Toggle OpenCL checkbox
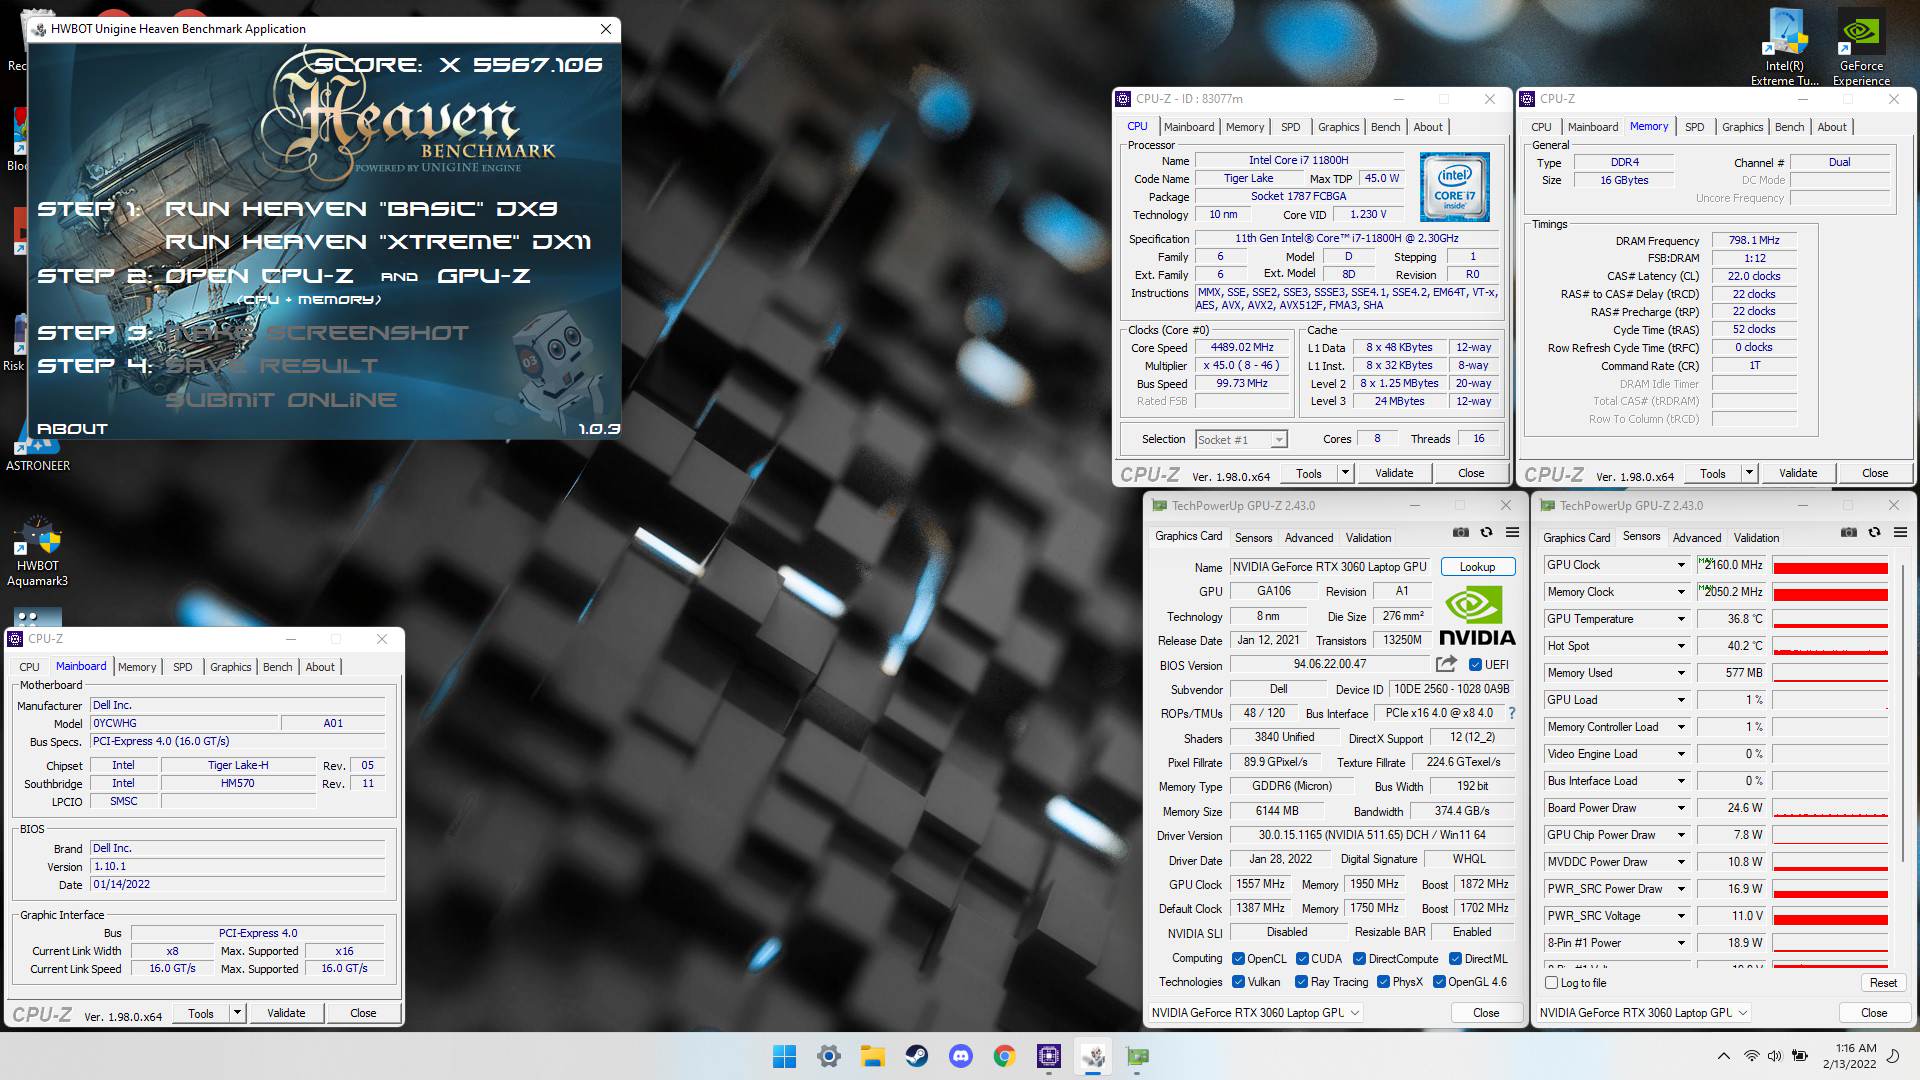 [x=1238, y=959]
